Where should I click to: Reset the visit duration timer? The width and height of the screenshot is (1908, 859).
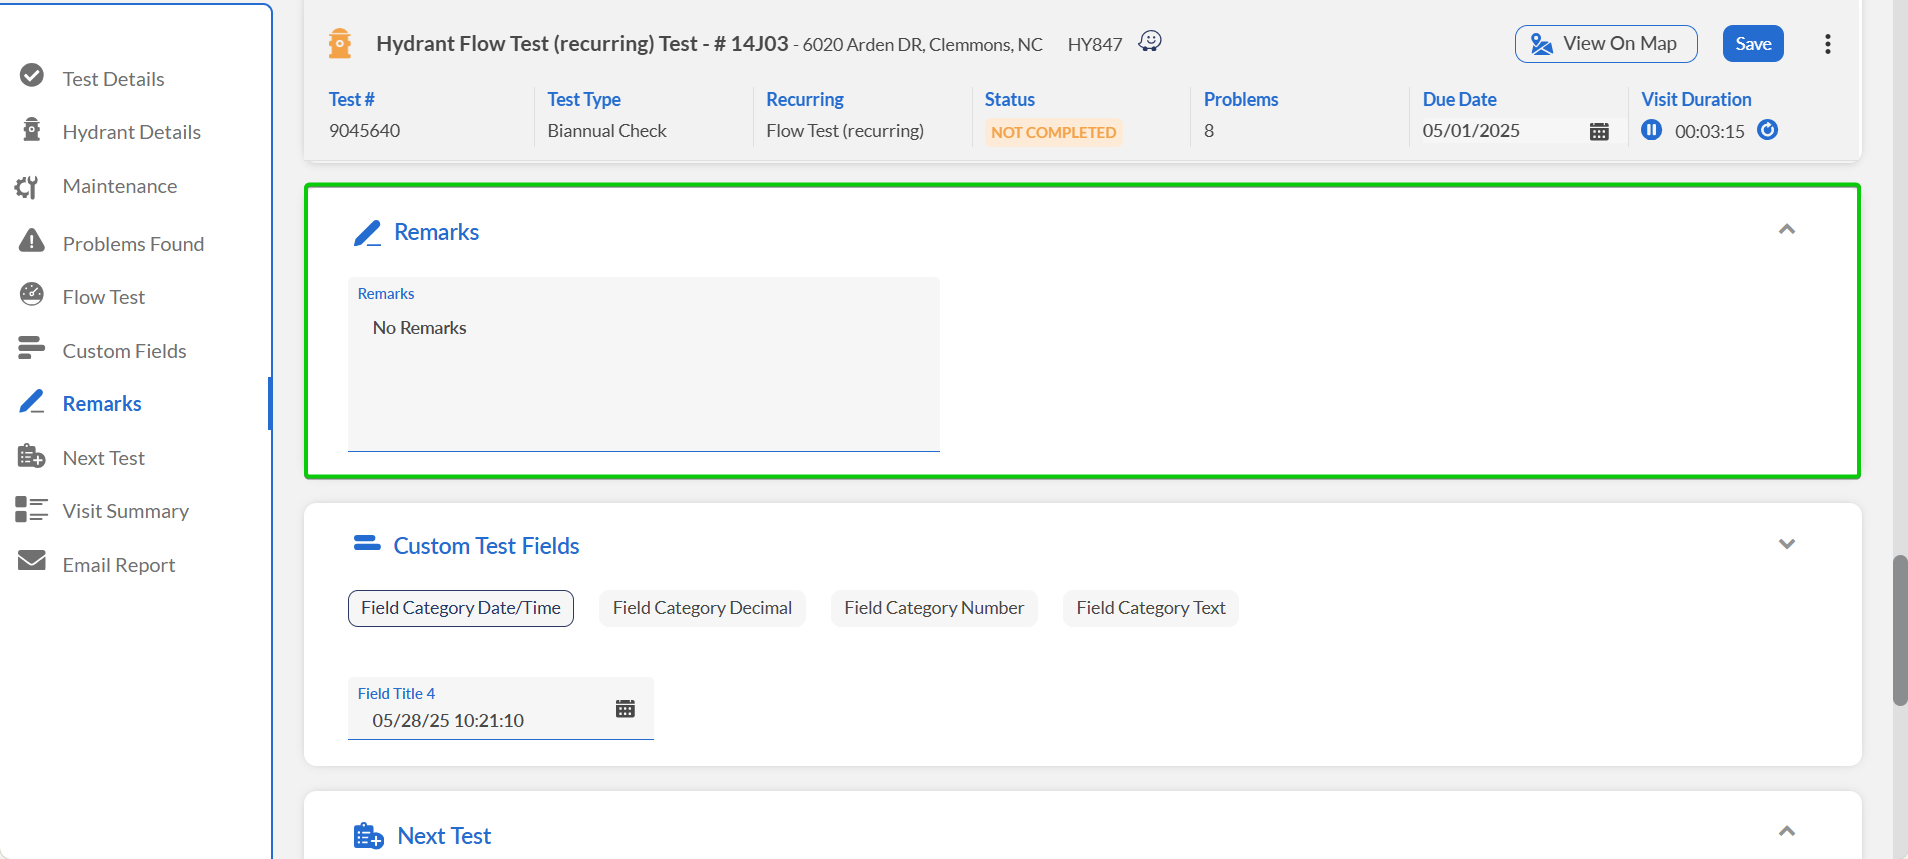point(1767,130)
